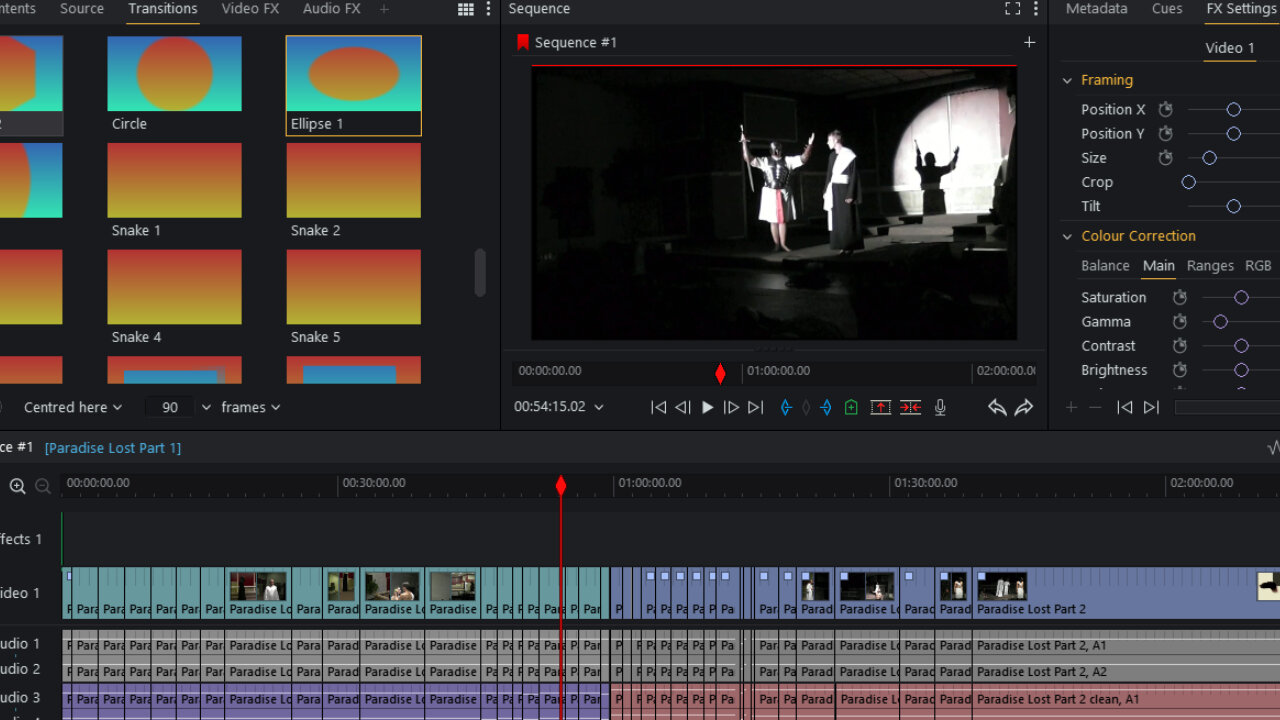The image size is (1280, 720).
Task: Go to previous keyframe in FX Settings
Action: [1125, 407]
